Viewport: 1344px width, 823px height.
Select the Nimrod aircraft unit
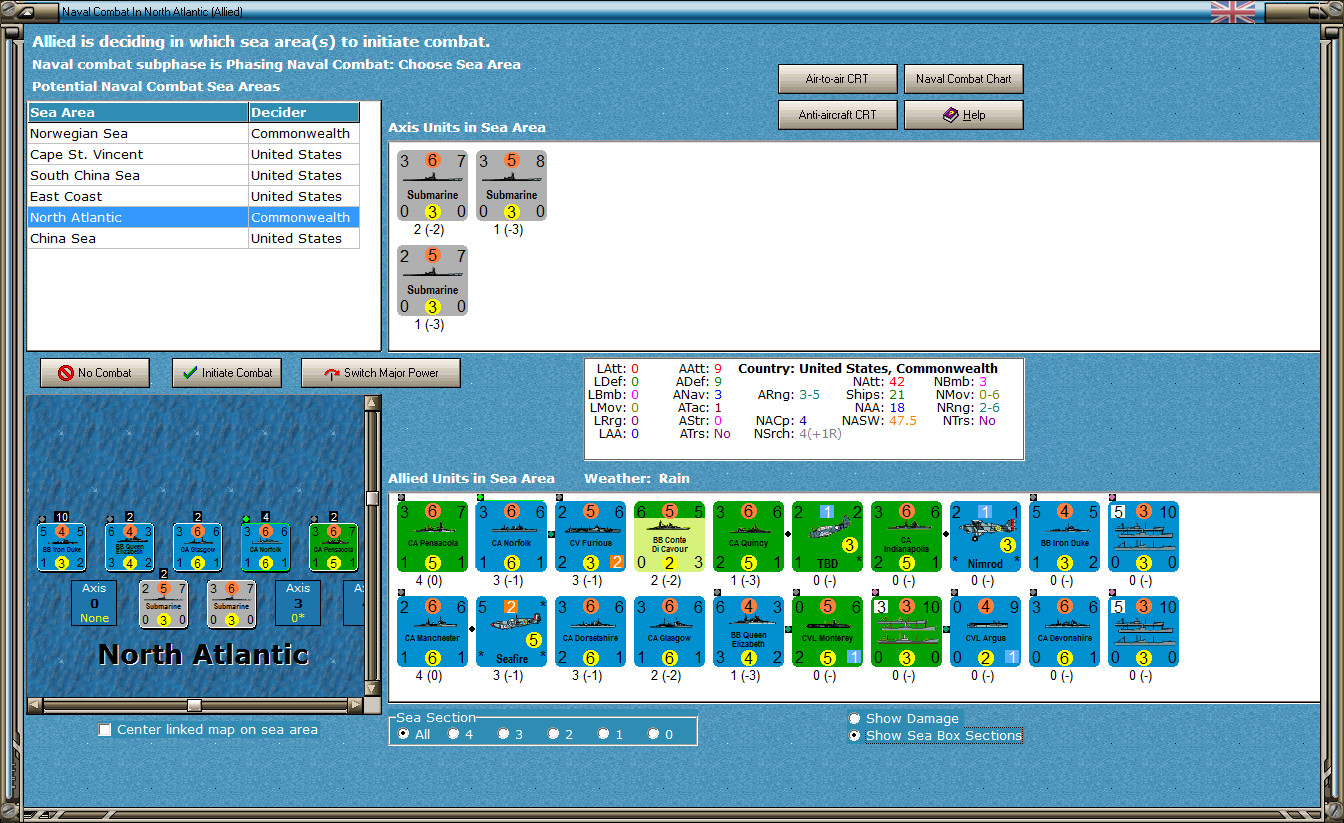[x=985, y=536]
